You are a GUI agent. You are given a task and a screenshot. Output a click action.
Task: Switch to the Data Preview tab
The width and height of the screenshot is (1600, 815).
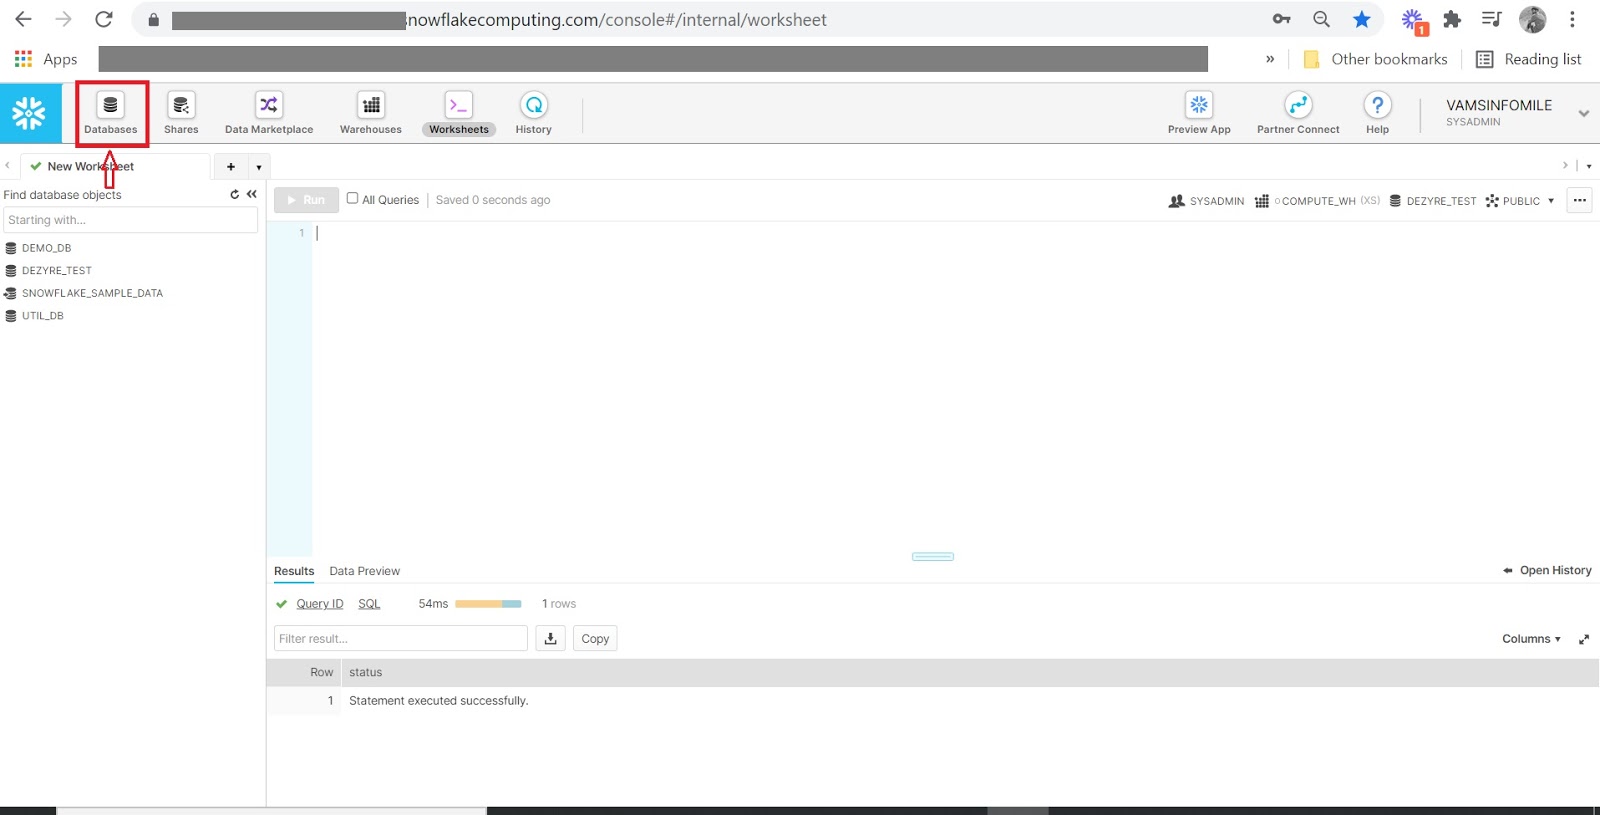(x=364, y=571)
